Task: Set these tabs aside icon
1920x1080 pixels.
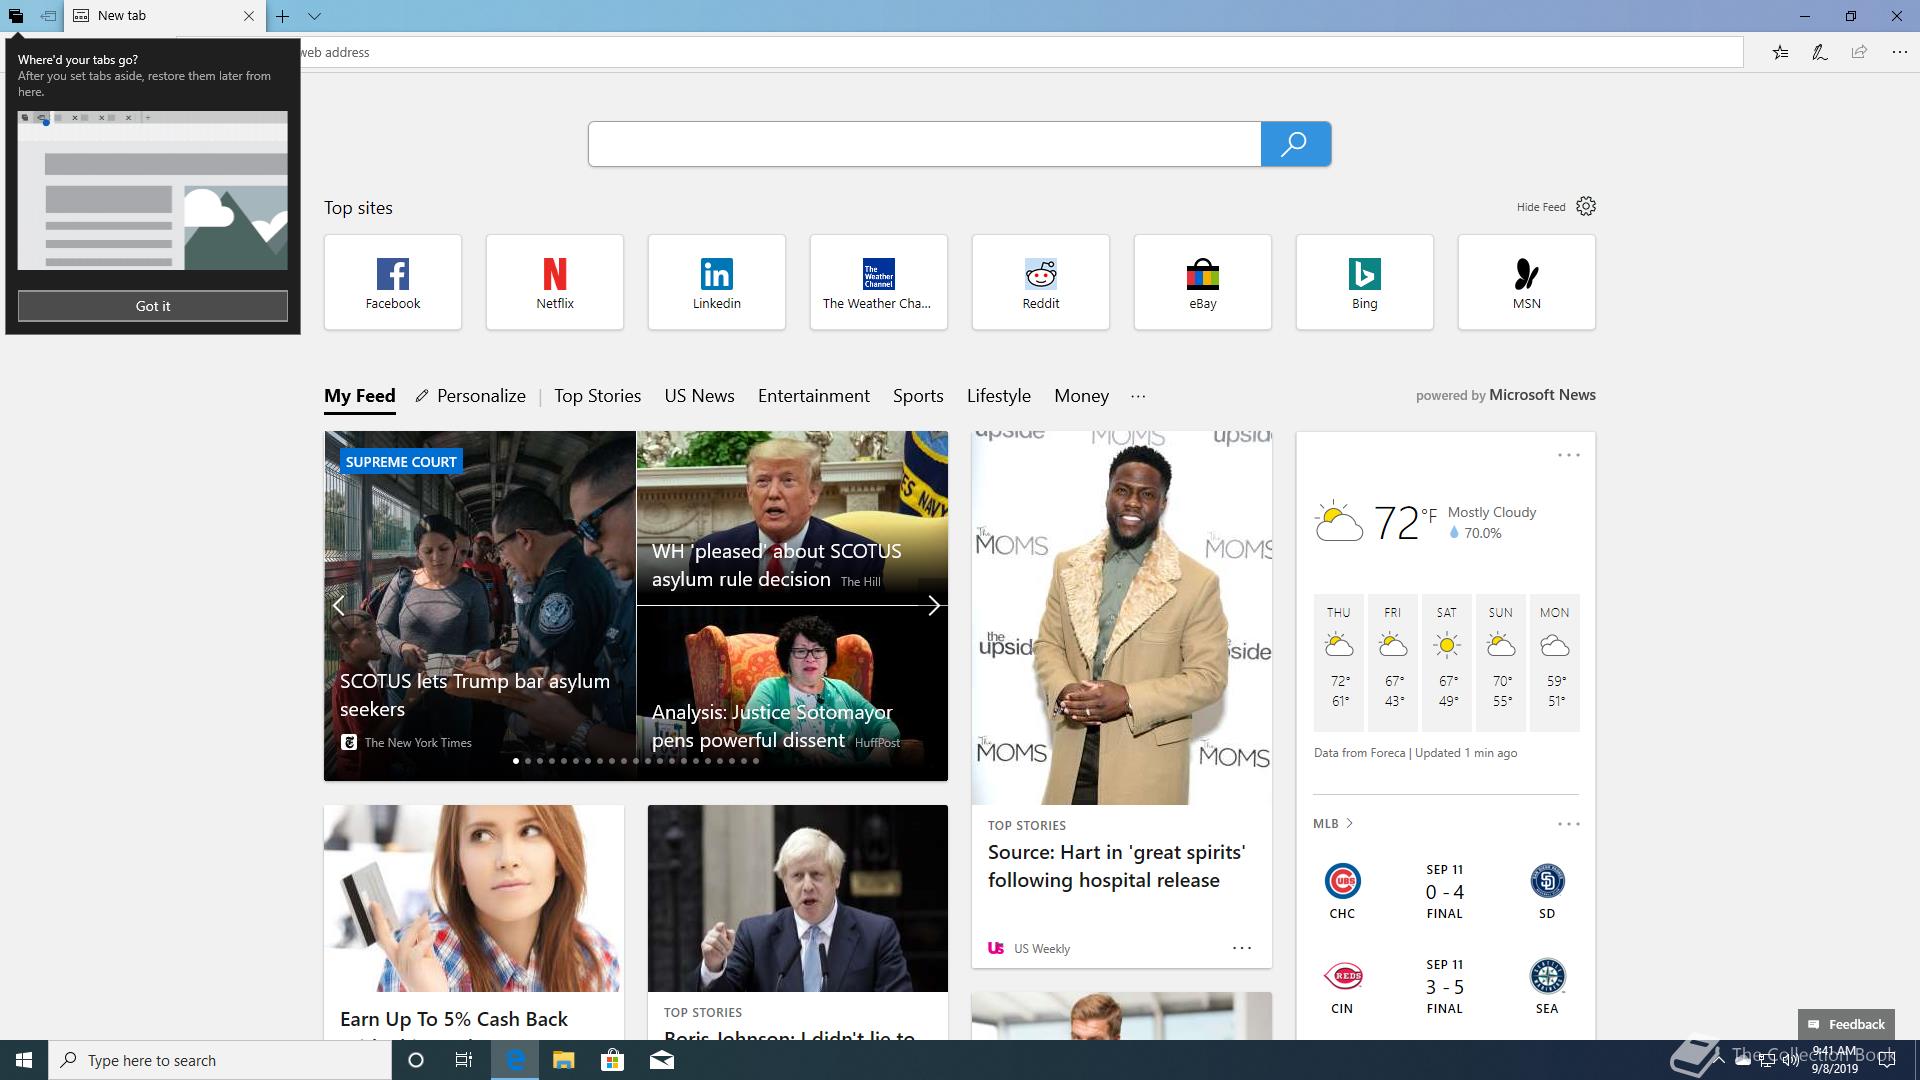Action: [48, 16]
